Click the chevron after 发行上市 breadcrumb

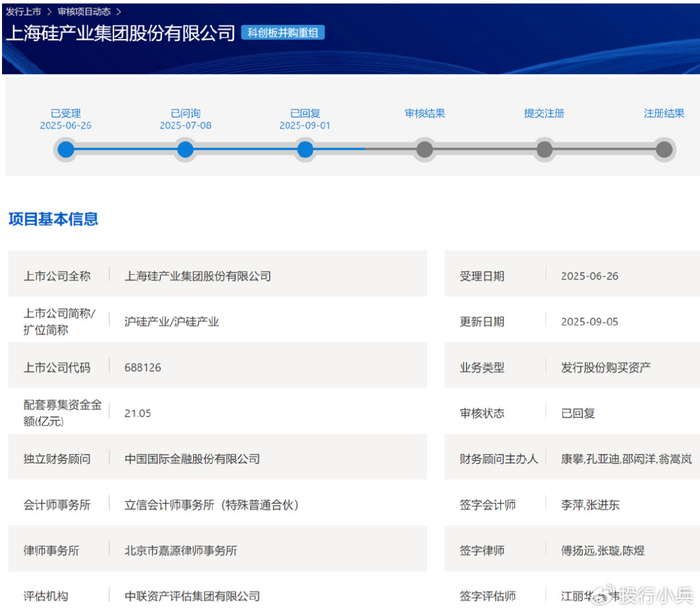[x=50, y=11]
